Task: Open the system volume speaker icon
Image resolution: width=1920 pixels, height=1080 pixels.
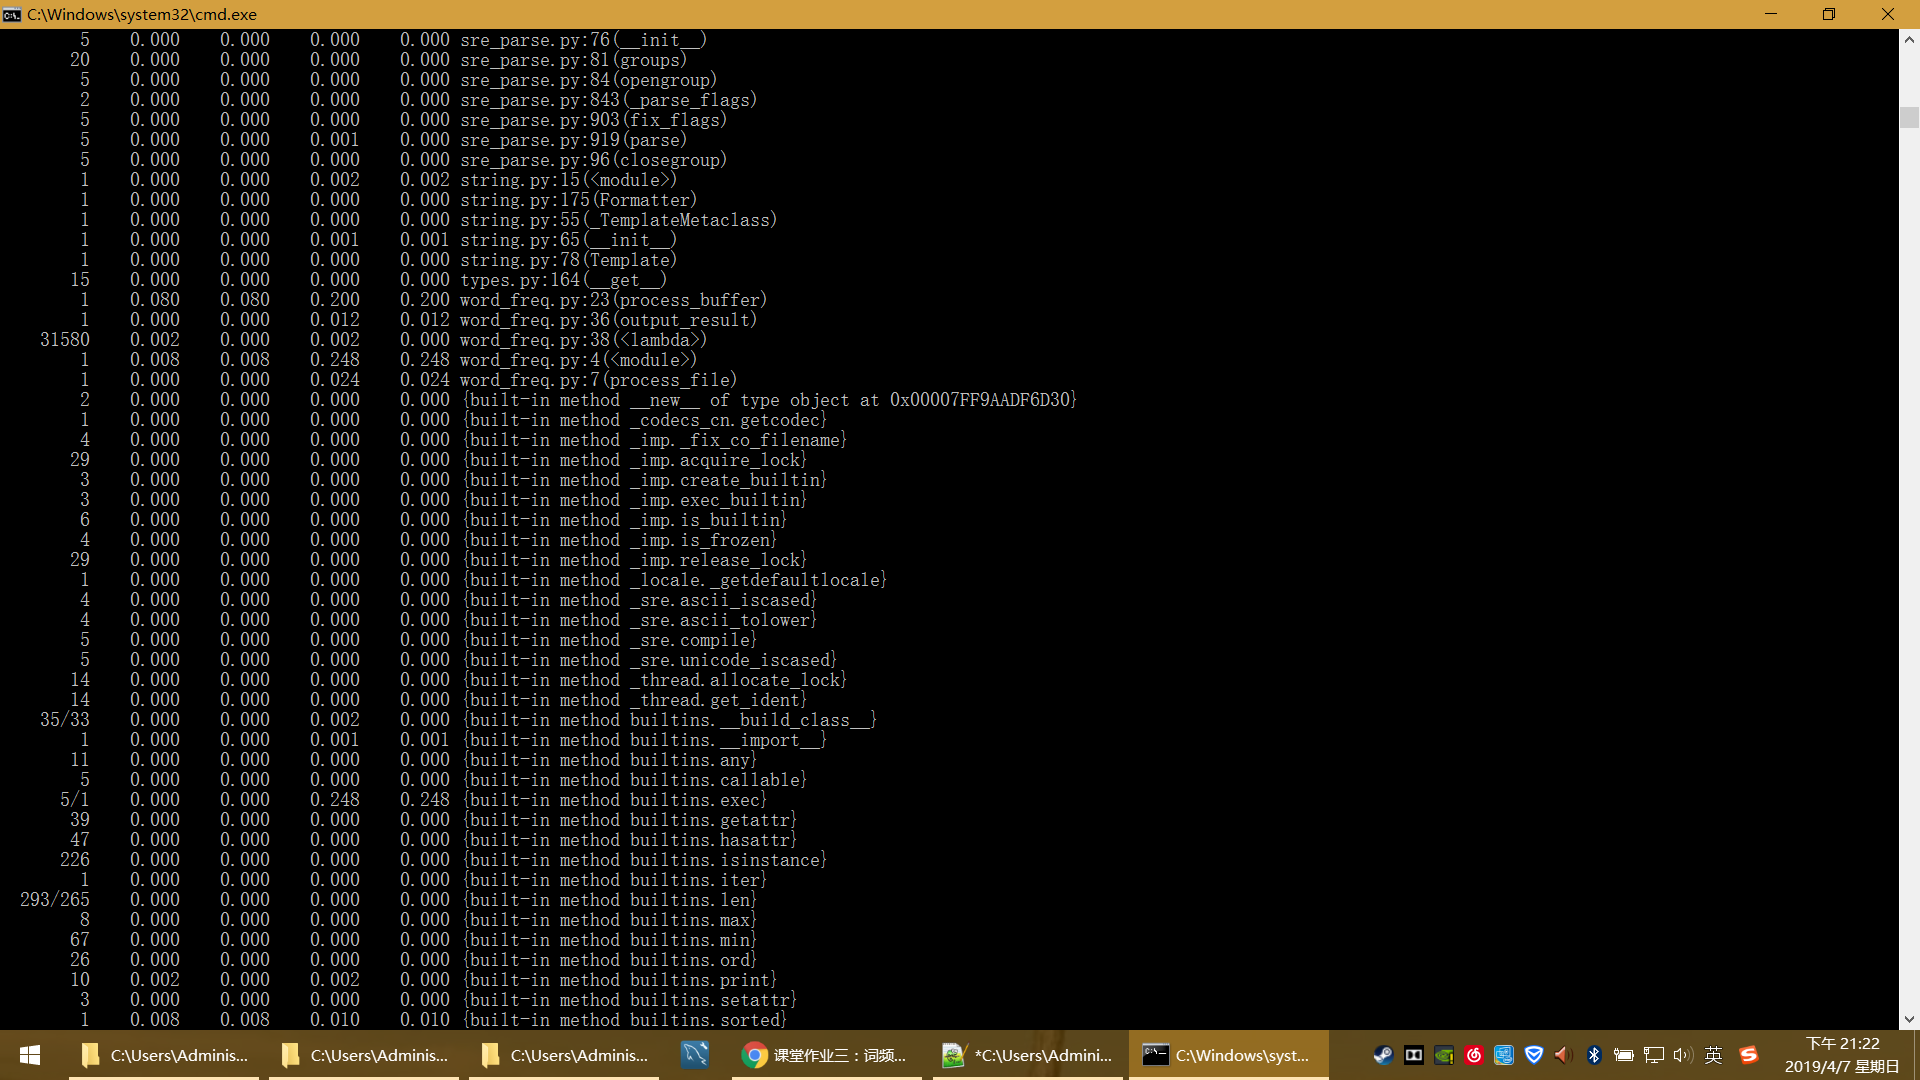Action: click(x=1683, y=1055)
